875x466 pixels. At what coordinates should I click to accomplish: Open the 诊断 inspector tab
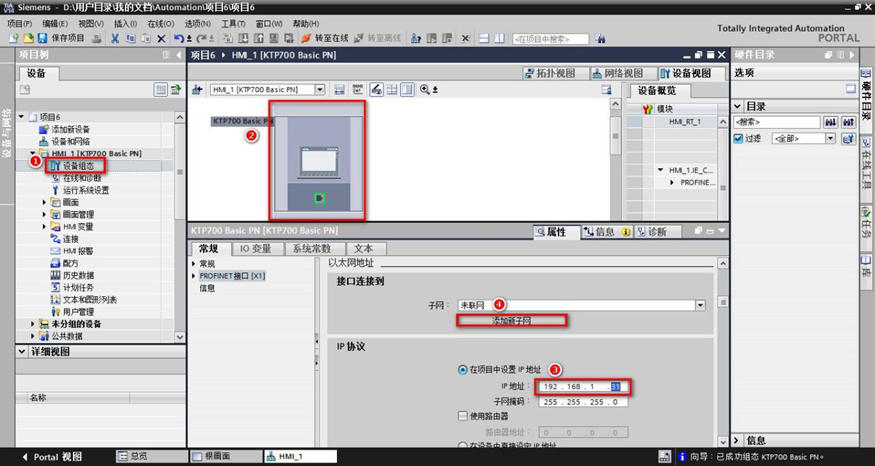(x=657, y=232)
